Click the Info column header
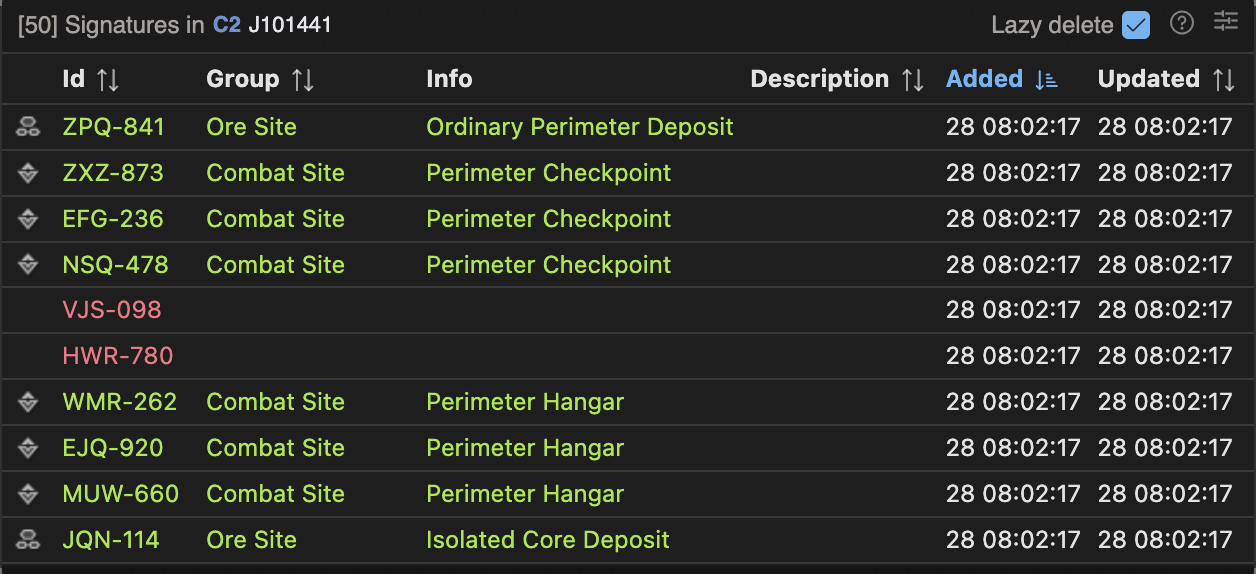The image size is (1256, 574). point(449,79)
